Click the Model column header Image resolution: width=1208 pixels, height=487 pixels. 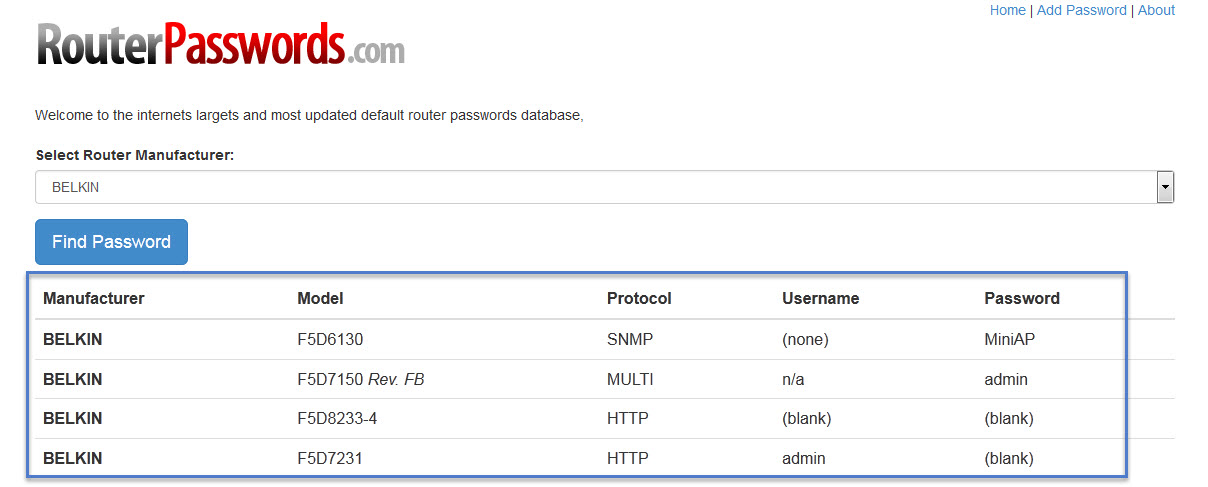click(320, 298)
